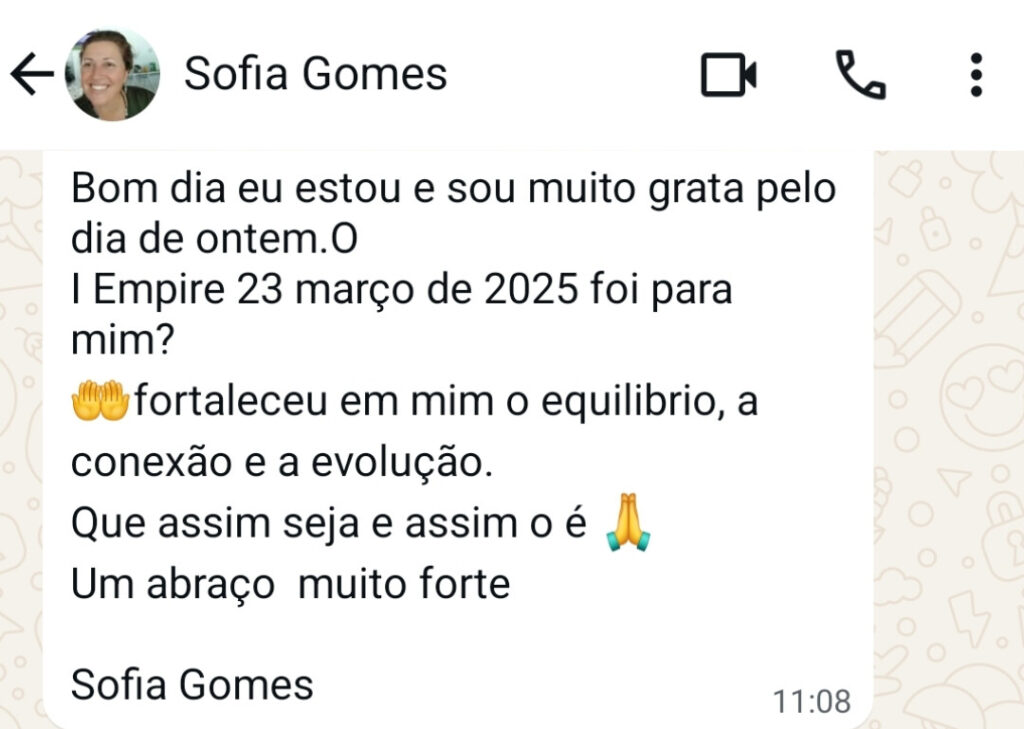Open contact info via Sofia Gomes header name
The image size is (1024, 729).
(315, 75)
